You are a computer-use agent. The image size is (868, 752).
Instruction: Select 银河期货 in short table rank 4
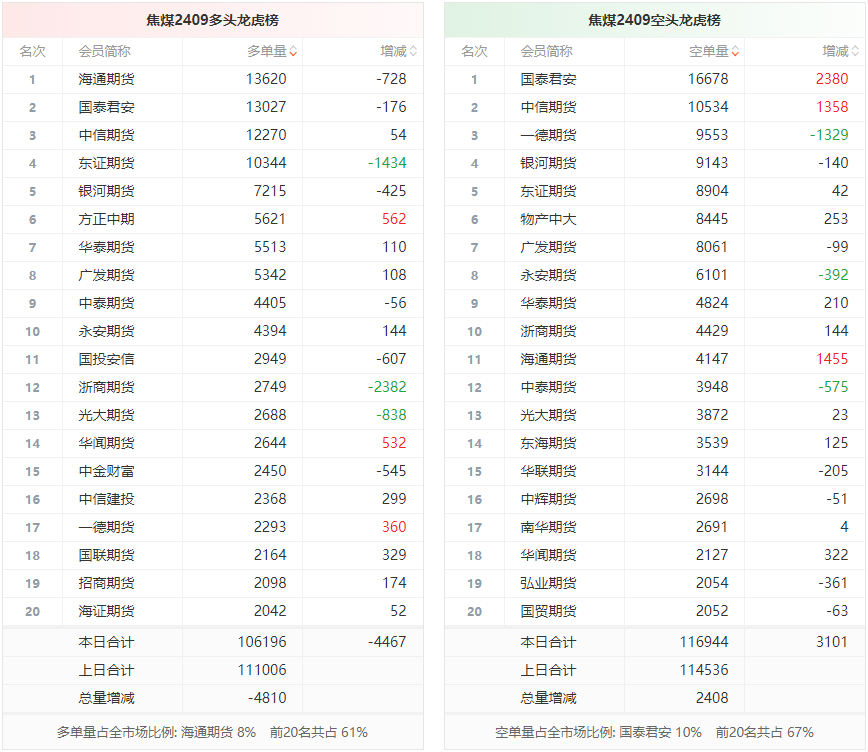[x=548, y=163]
